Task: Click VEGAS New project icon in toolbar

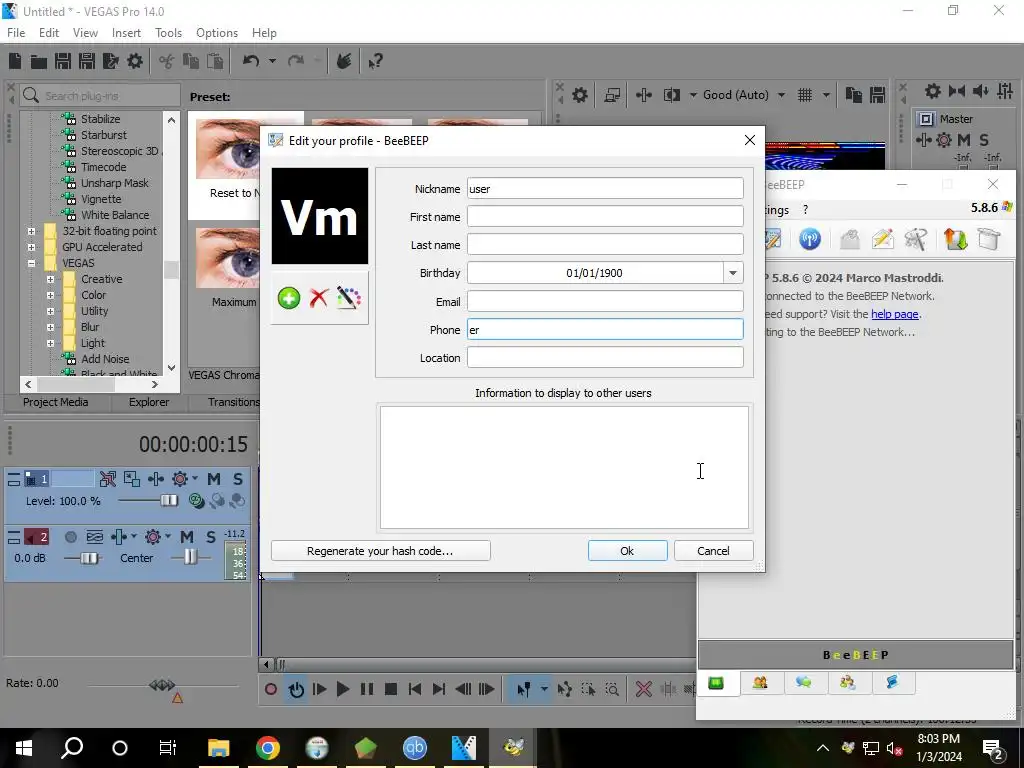Action: coord(15,61)
